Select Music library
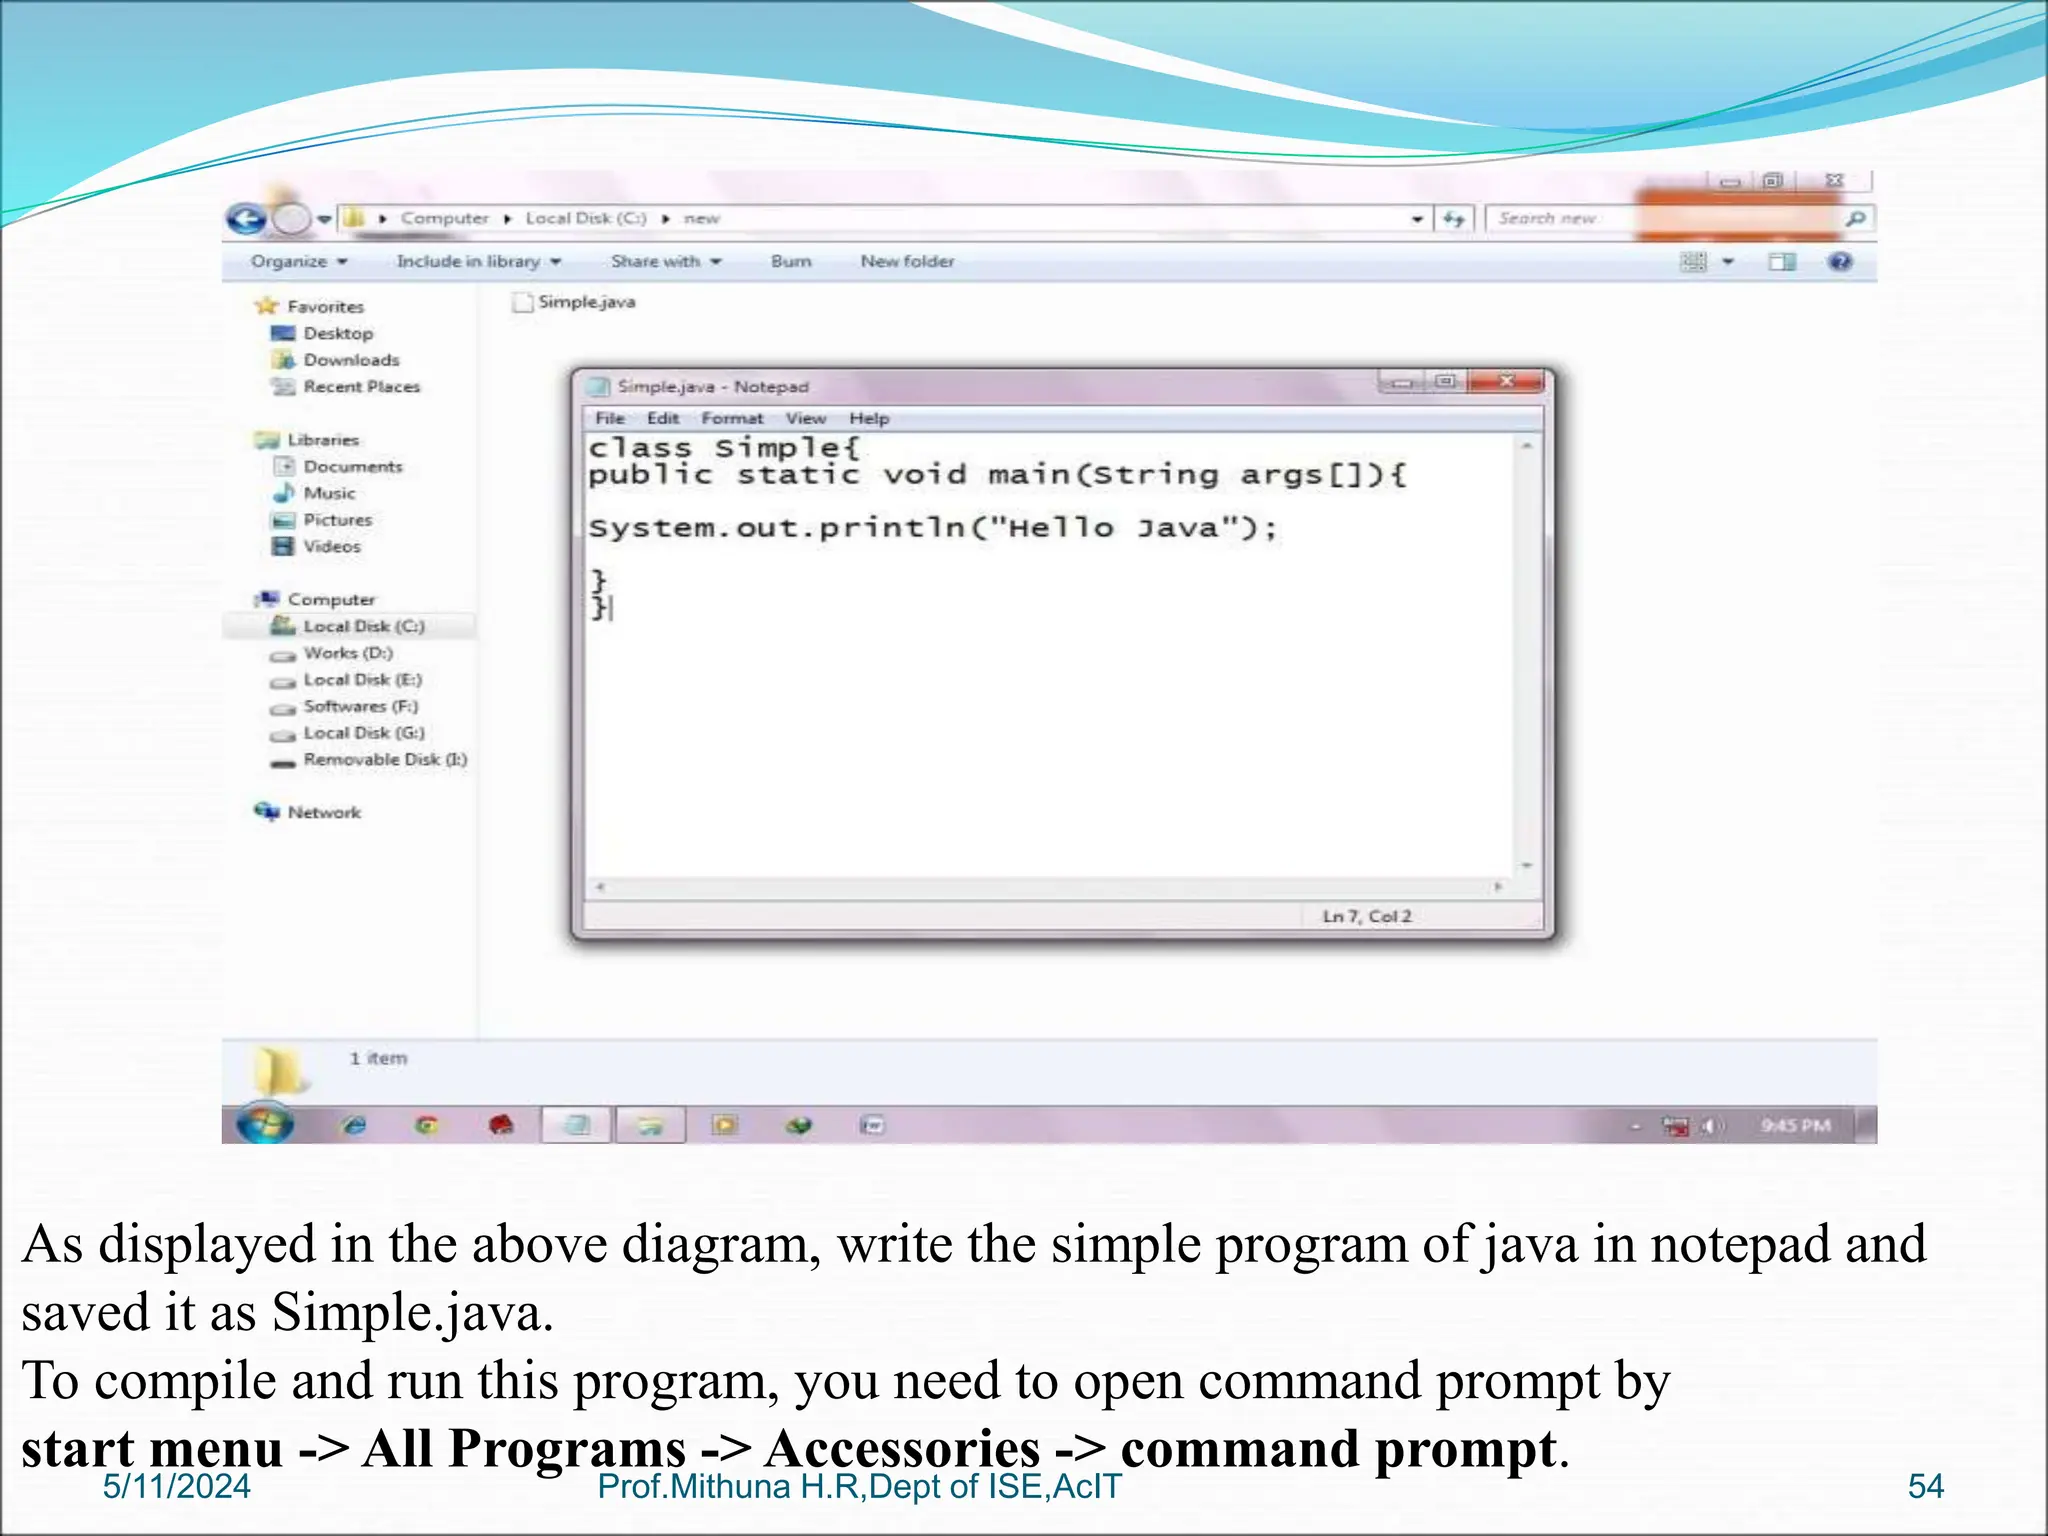The width and height of the screenshot is (2048, 1536). point(314,493)
